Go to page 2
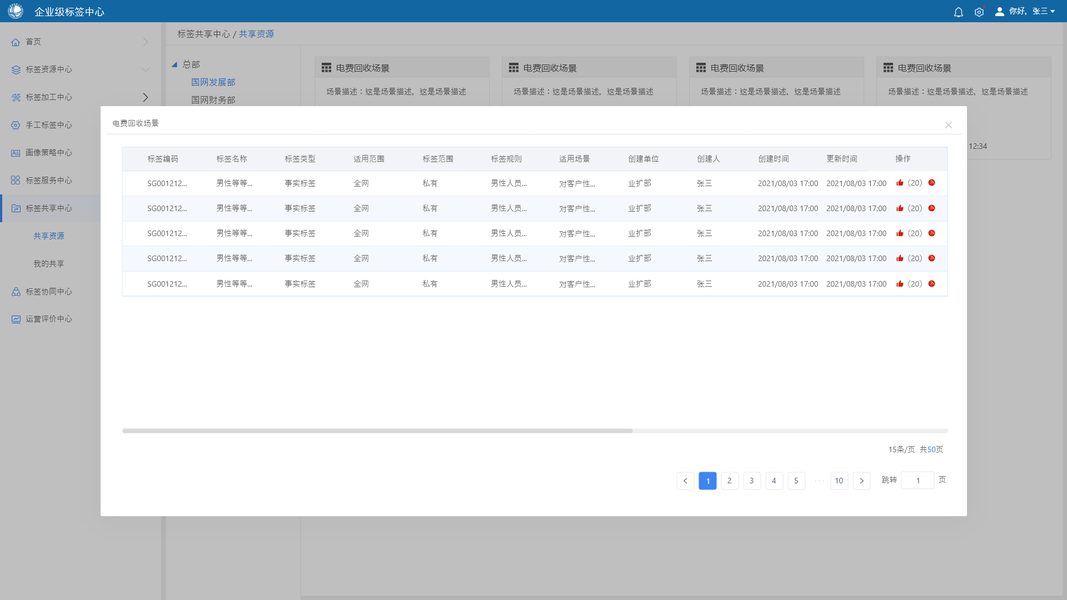This screenshot has width=1067, height=600. click(729, 481)
